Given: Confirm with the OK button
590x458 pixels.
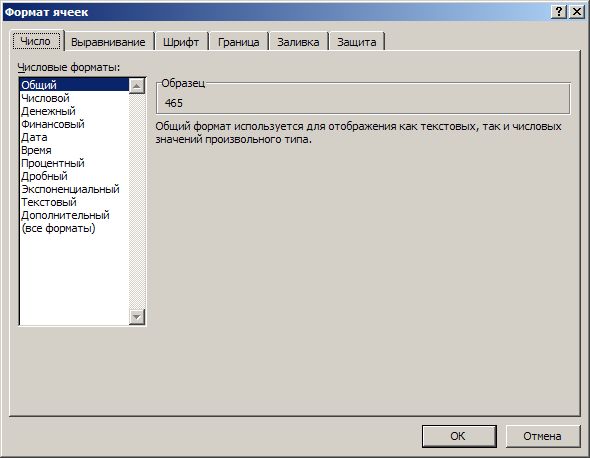Looking at the screenshot, I should coord(459,436).
